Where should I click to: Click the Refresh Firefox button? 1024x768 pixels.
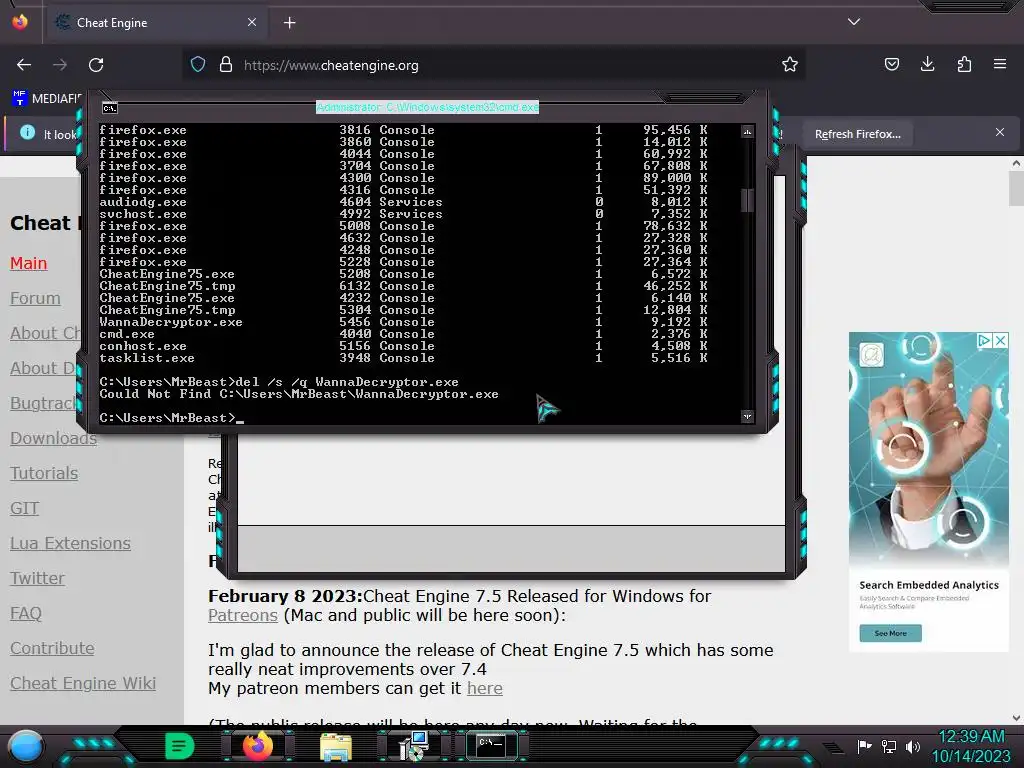857,135
